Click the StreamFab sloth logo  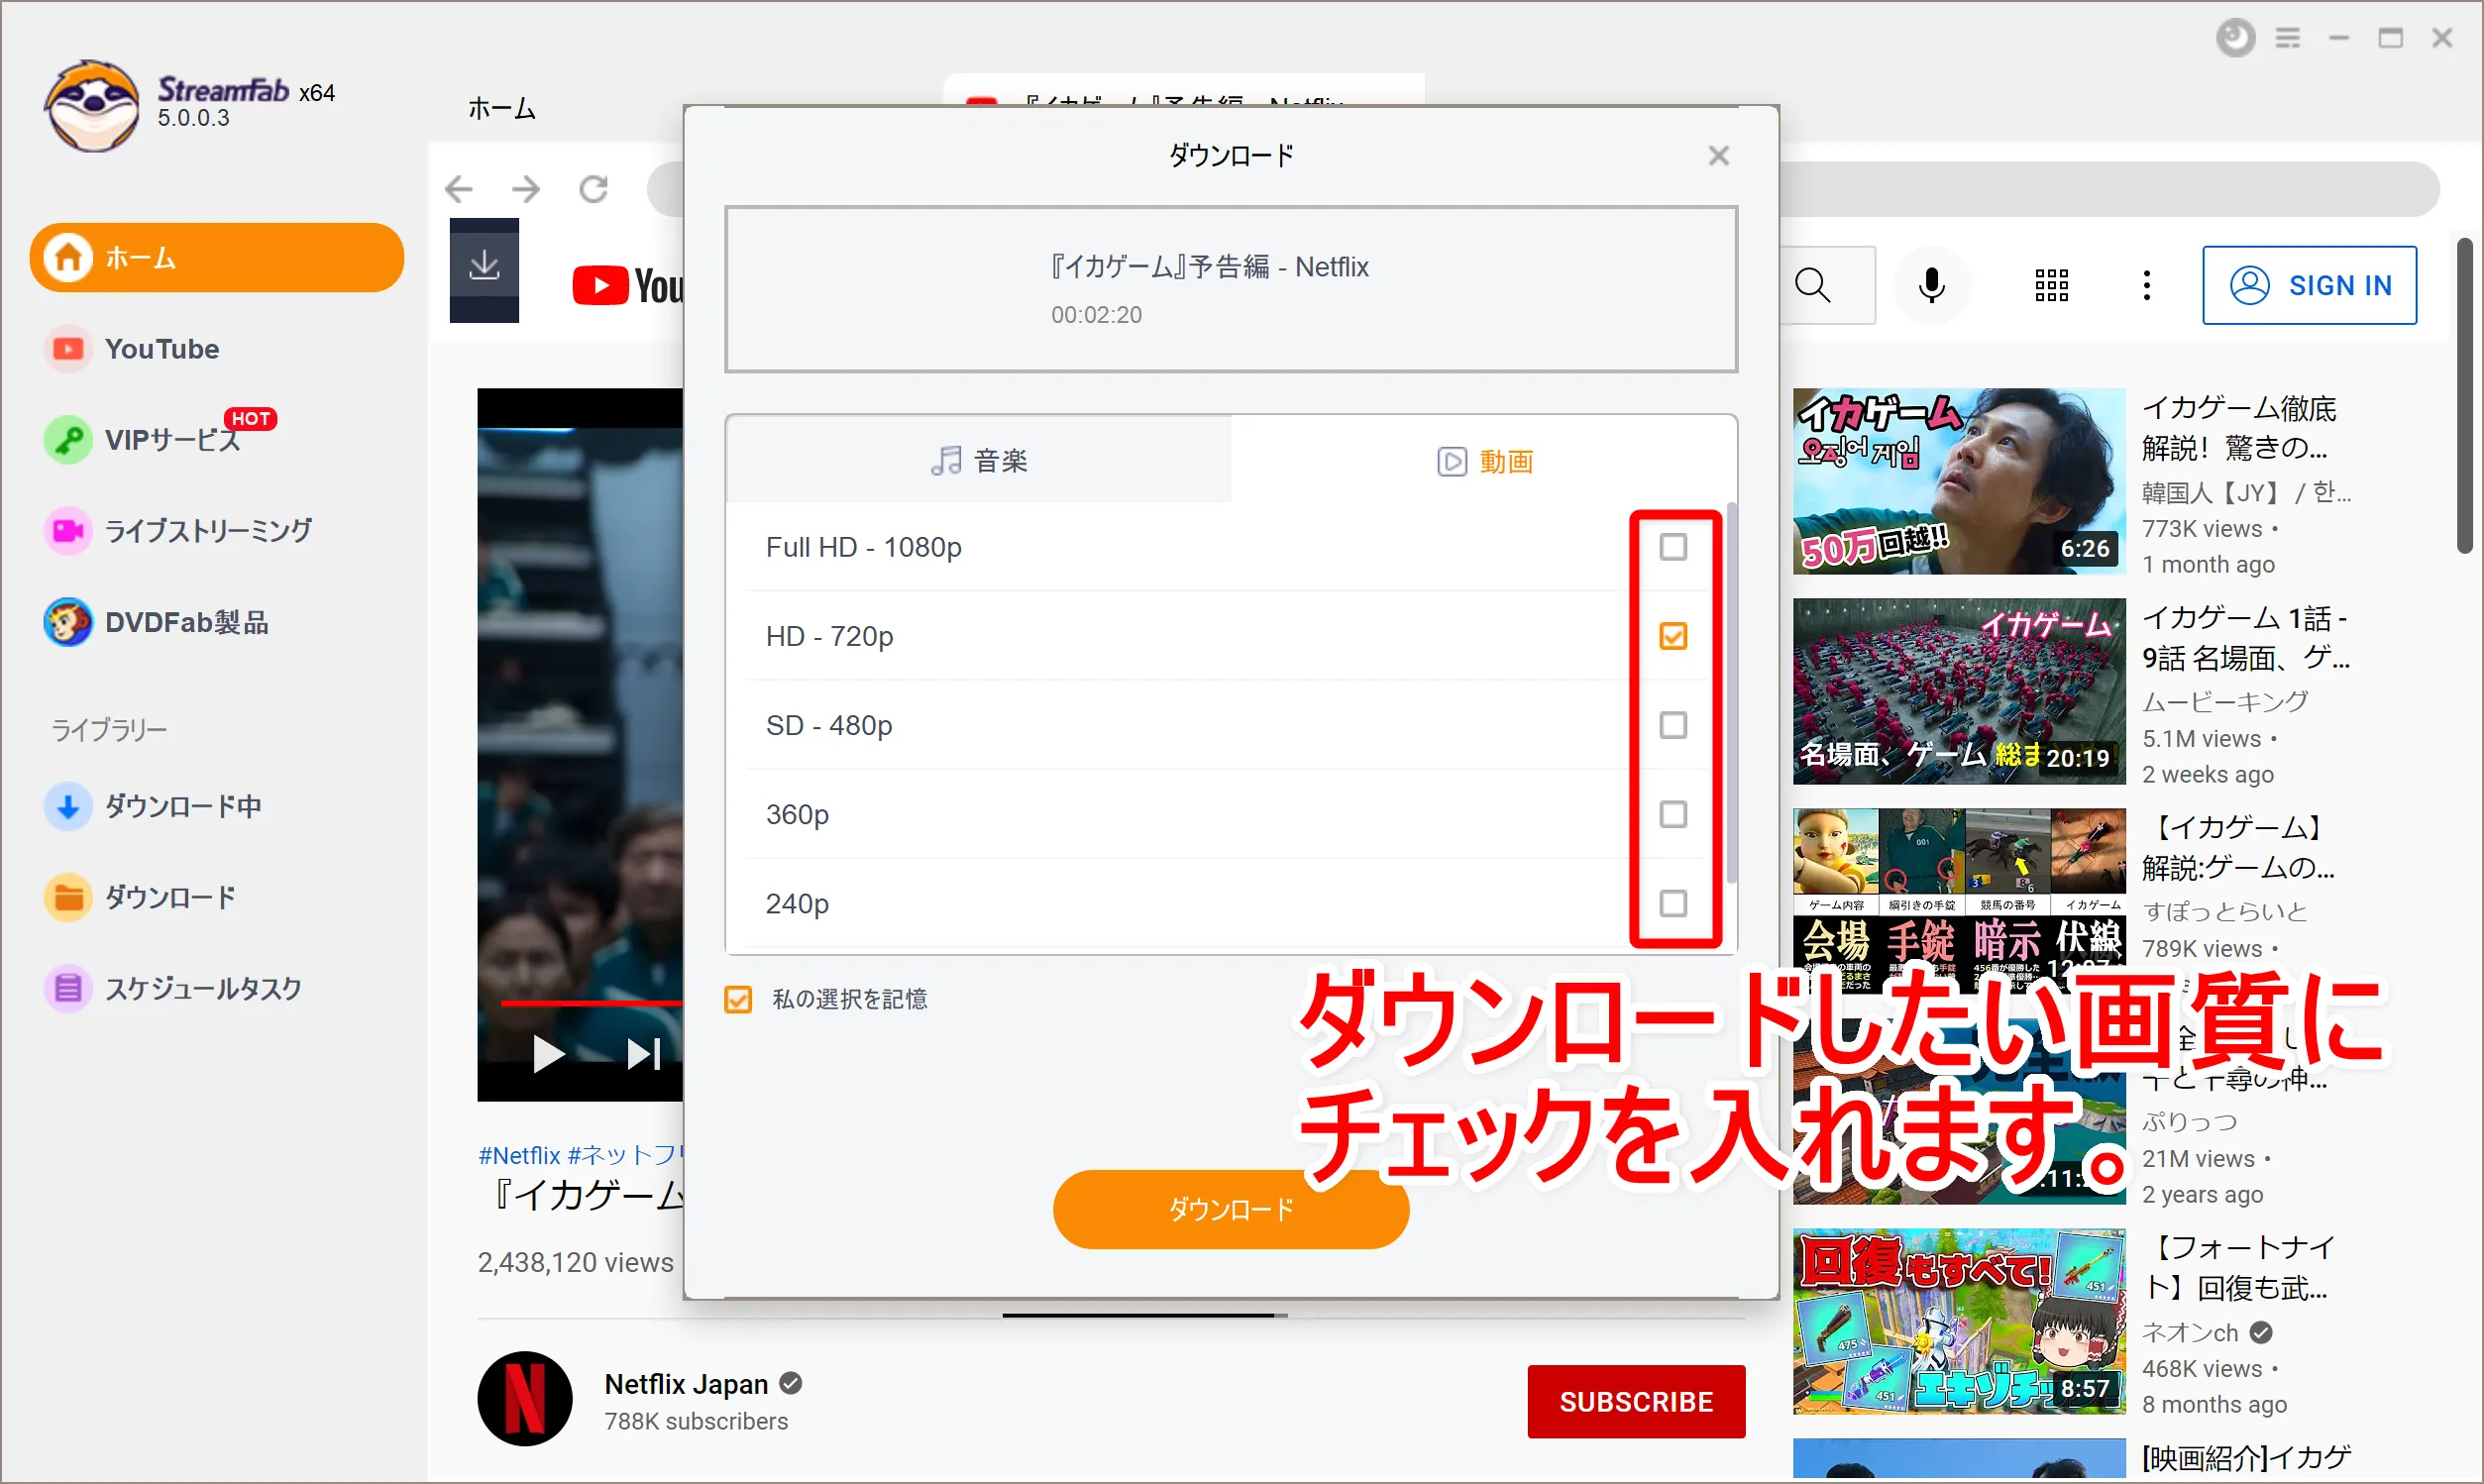(91, 104)
